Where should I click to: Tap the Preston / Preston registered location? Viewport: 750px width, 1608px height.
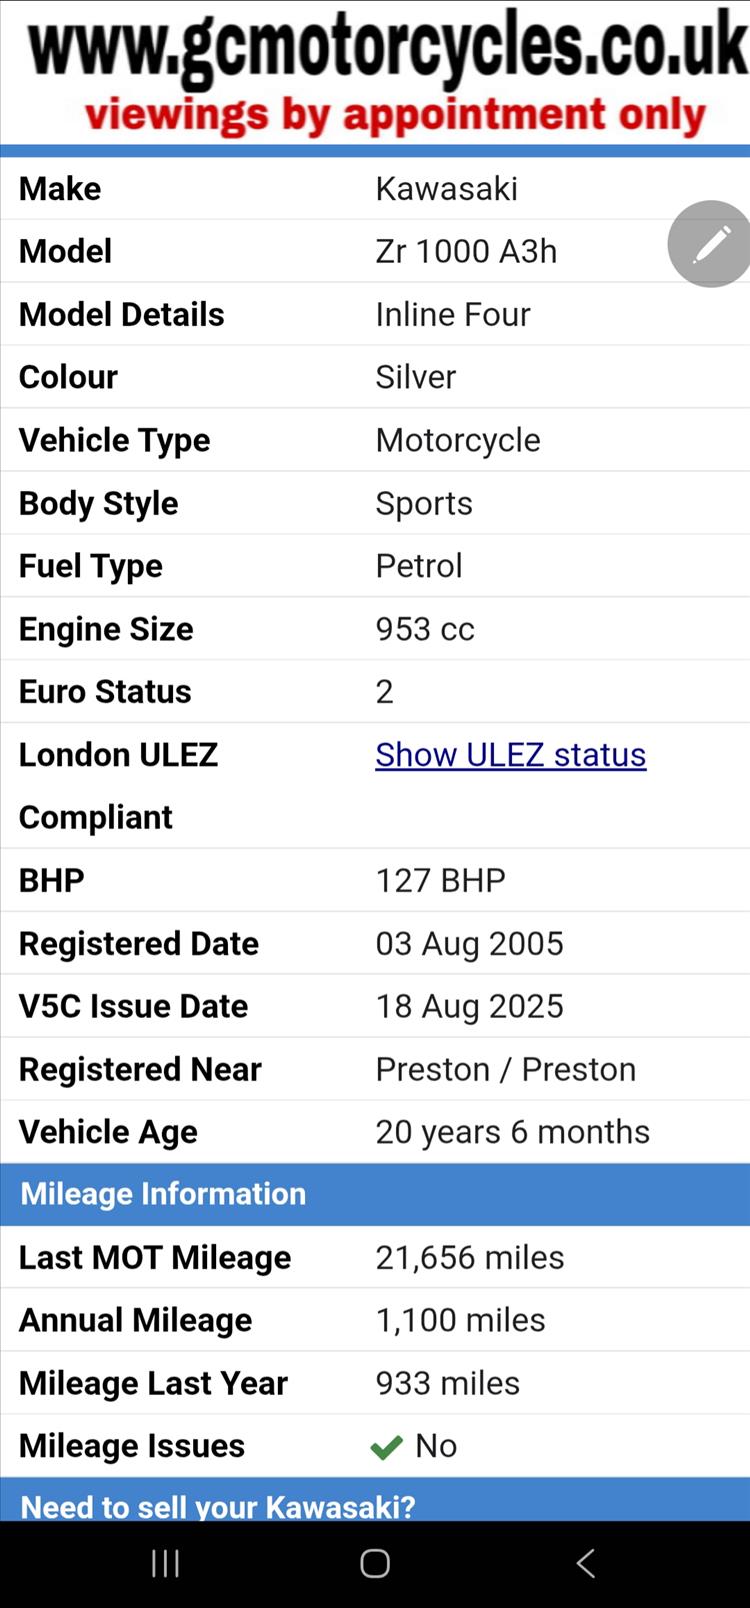(x=505, y=1069)
